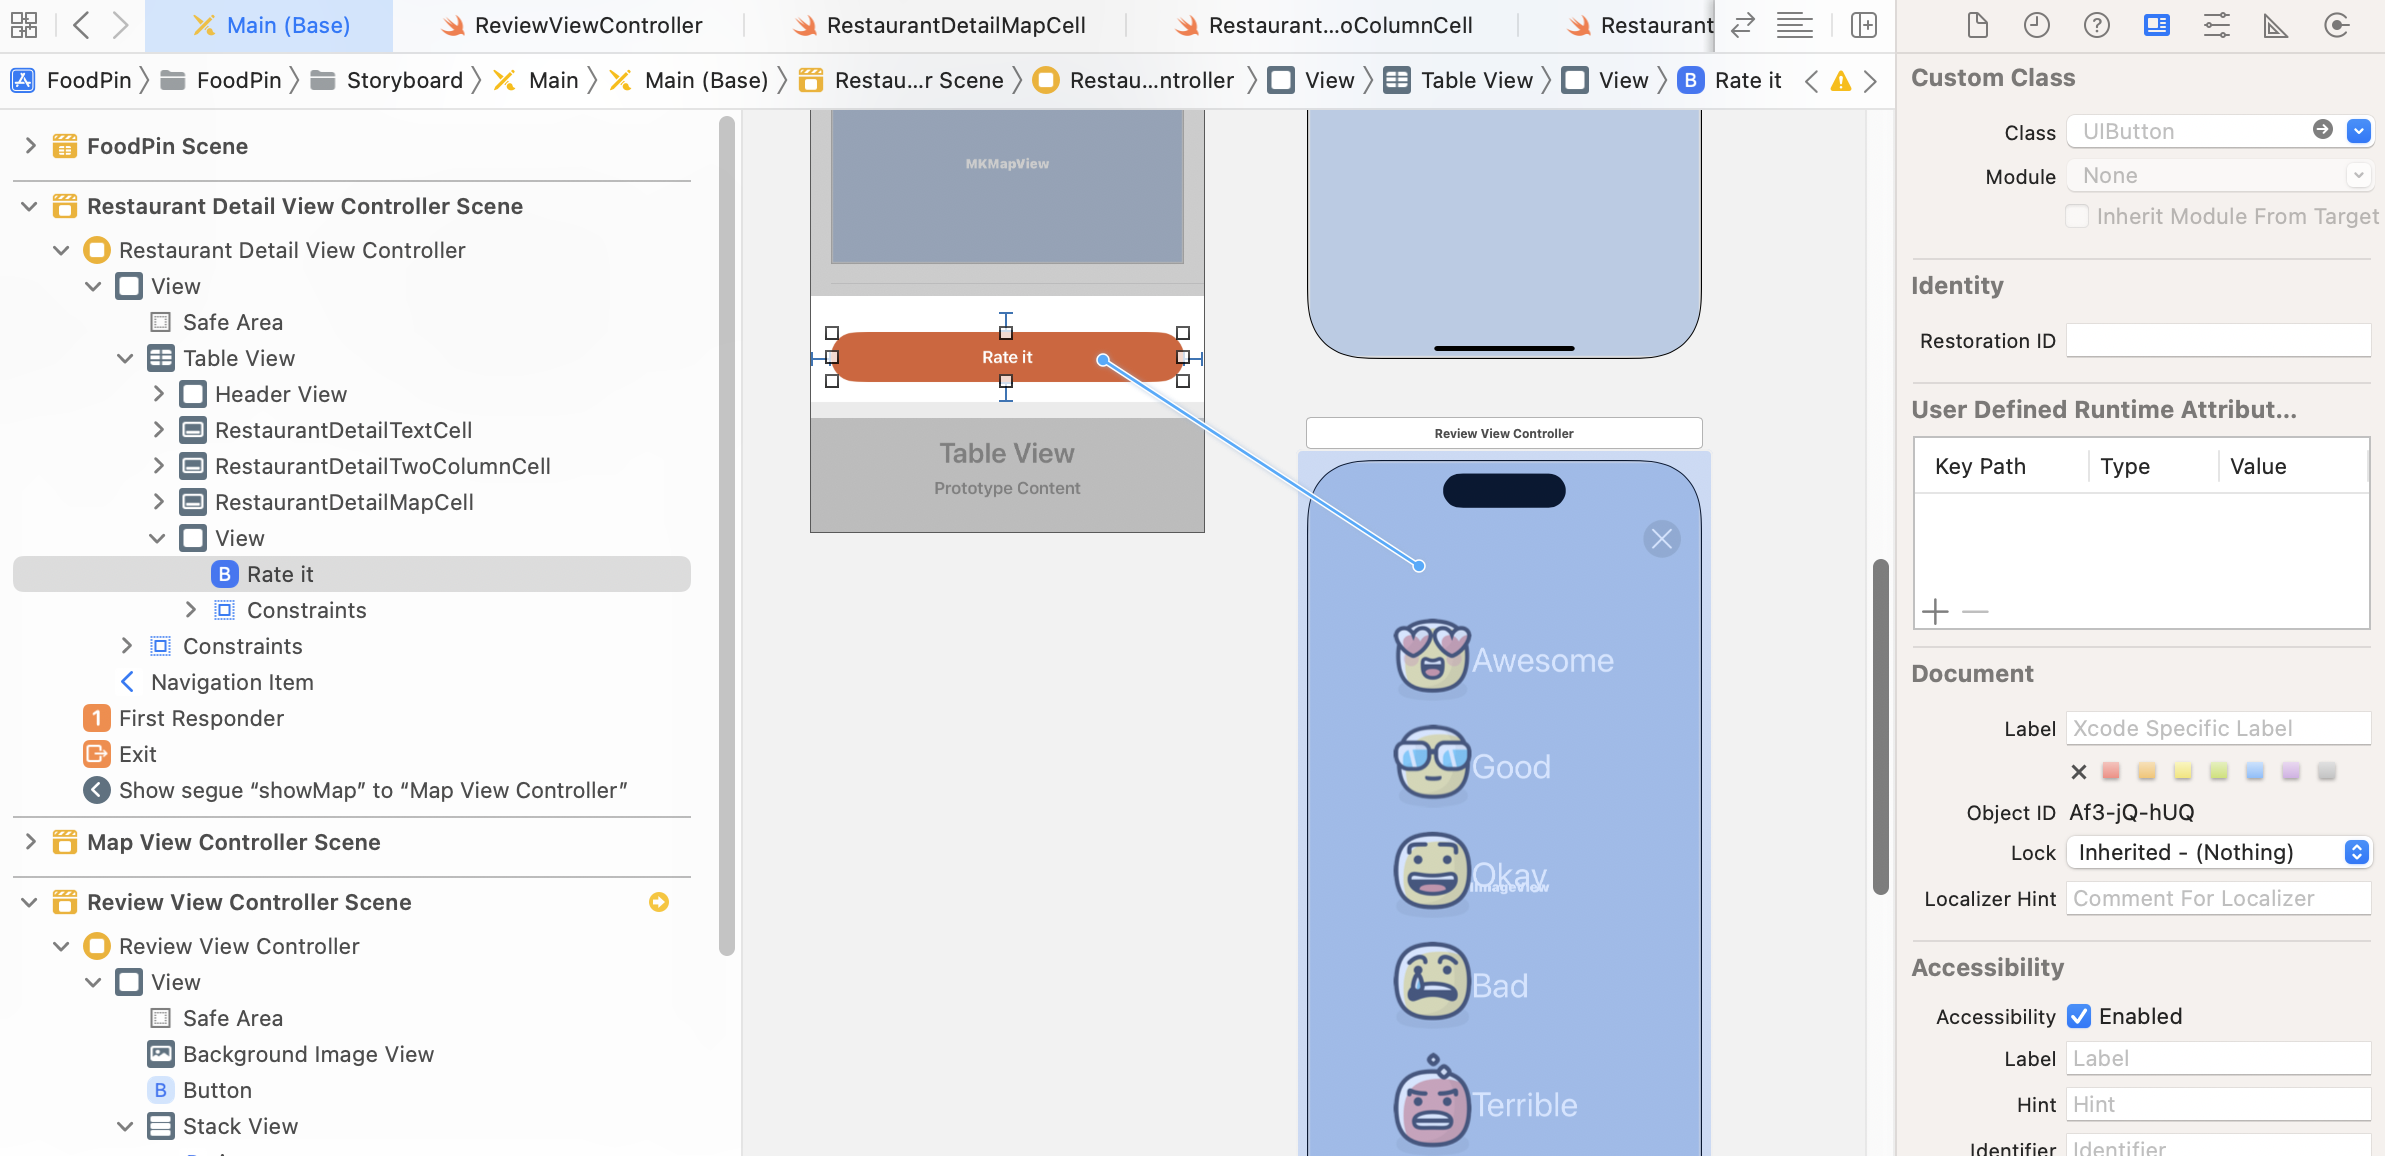Collapse the Review View Controller Scene
The image size is (2385, 1156).
[27, 901]
